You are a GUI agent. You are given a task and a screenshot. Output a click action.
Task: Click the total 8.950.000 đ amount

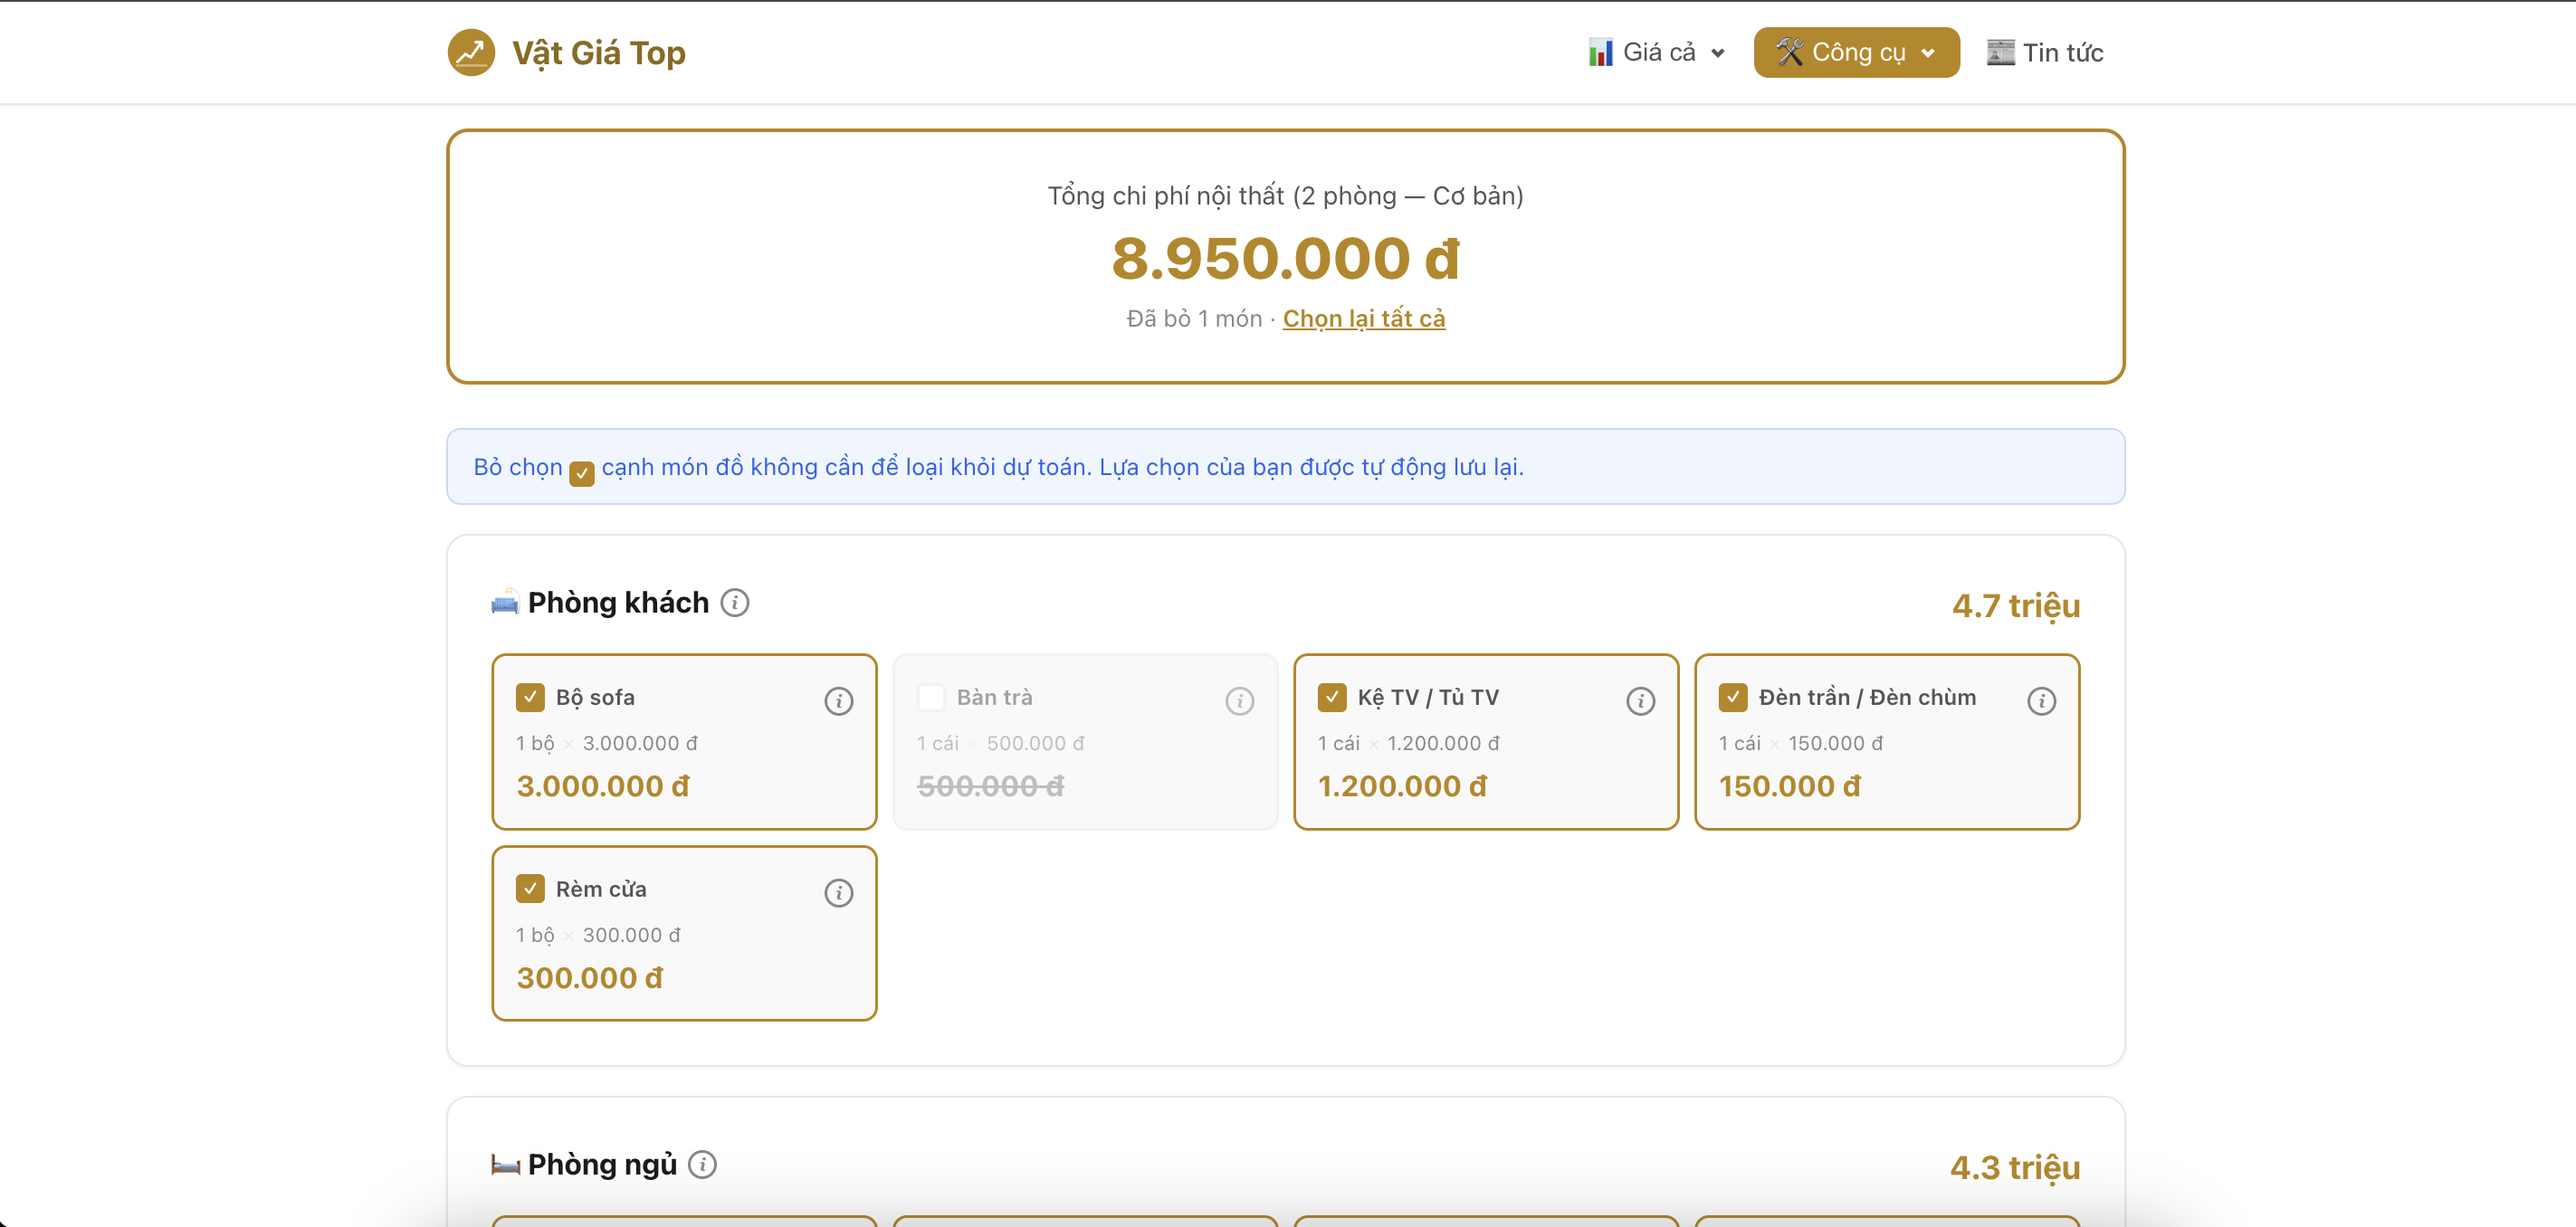(x=1286, y=258)
